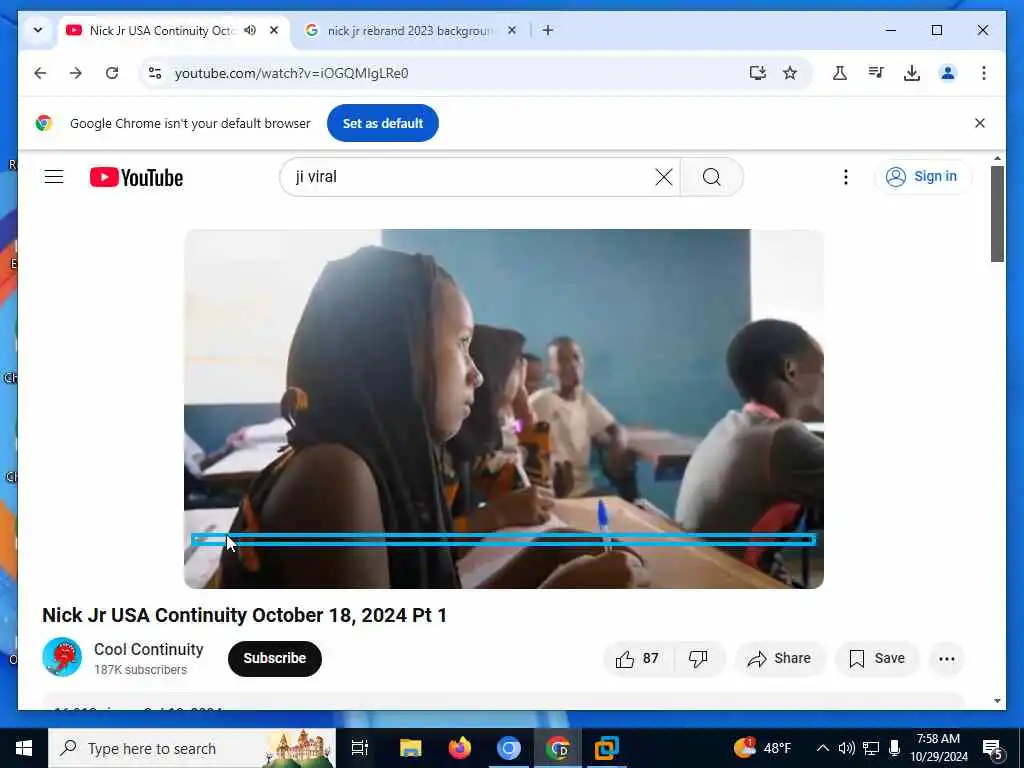Open File Explorer from taskbar
The image size is (1024, 768).
point(411,748)
